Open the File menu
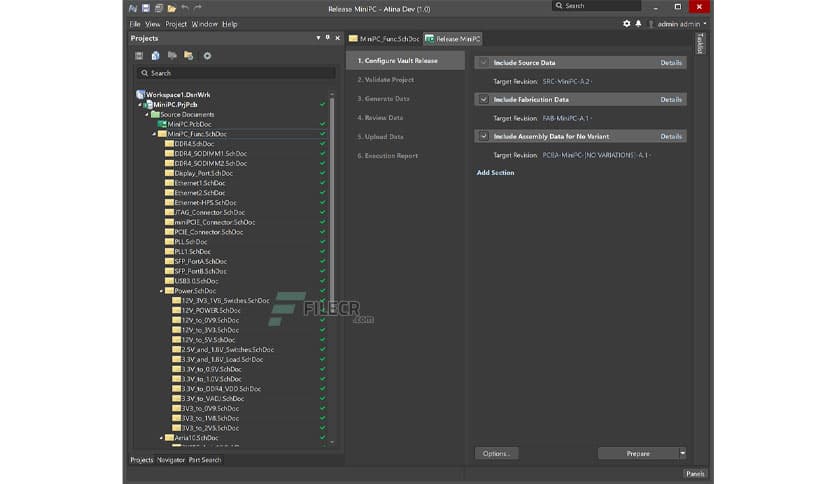The image size is (836, 484). (x=135, y=24)
